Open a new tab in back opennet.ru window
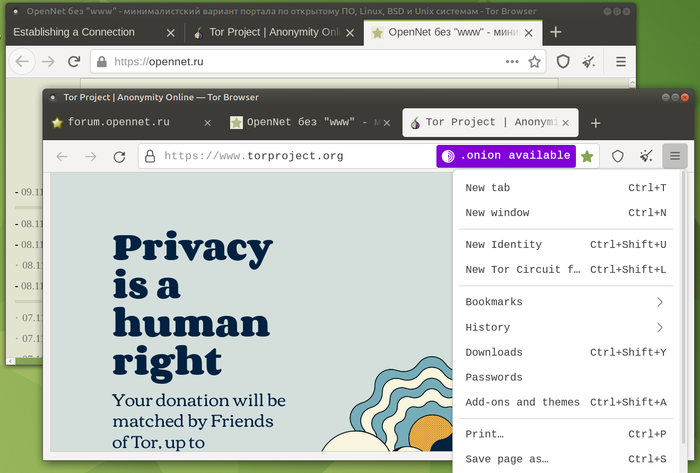This screenshot has height=473, width=700. 555,32
